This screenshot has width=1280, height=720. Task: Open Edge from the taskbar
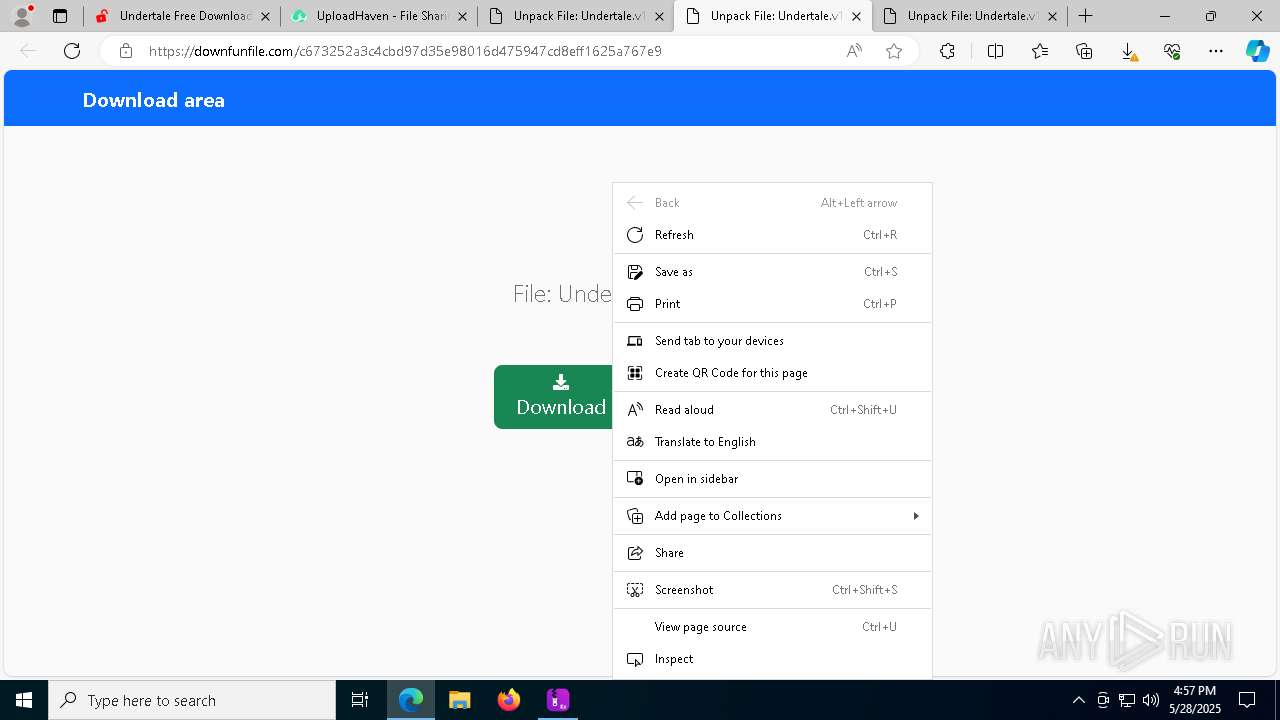coord(411,700)
